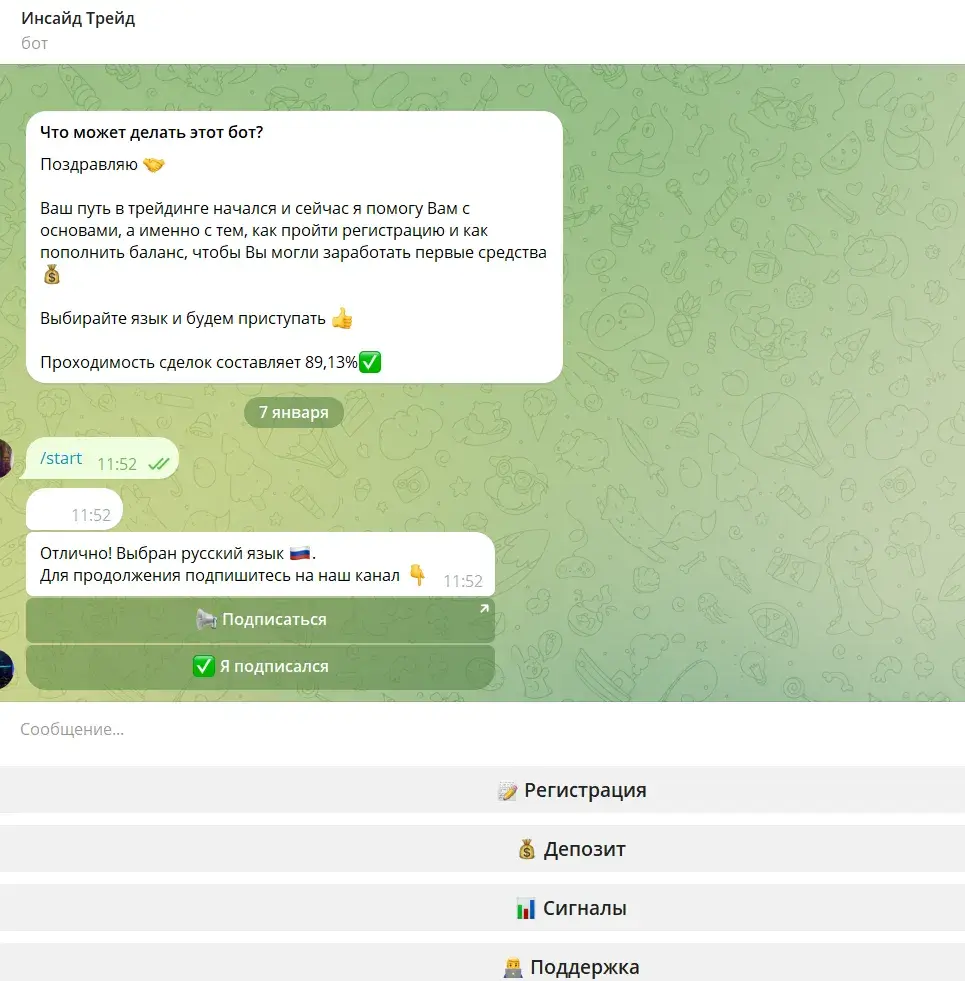Image resolution: width=965 pixels, height=981 pixels.
Task: Confirm with the Я подписался button
Action: [x=260, y=666]
